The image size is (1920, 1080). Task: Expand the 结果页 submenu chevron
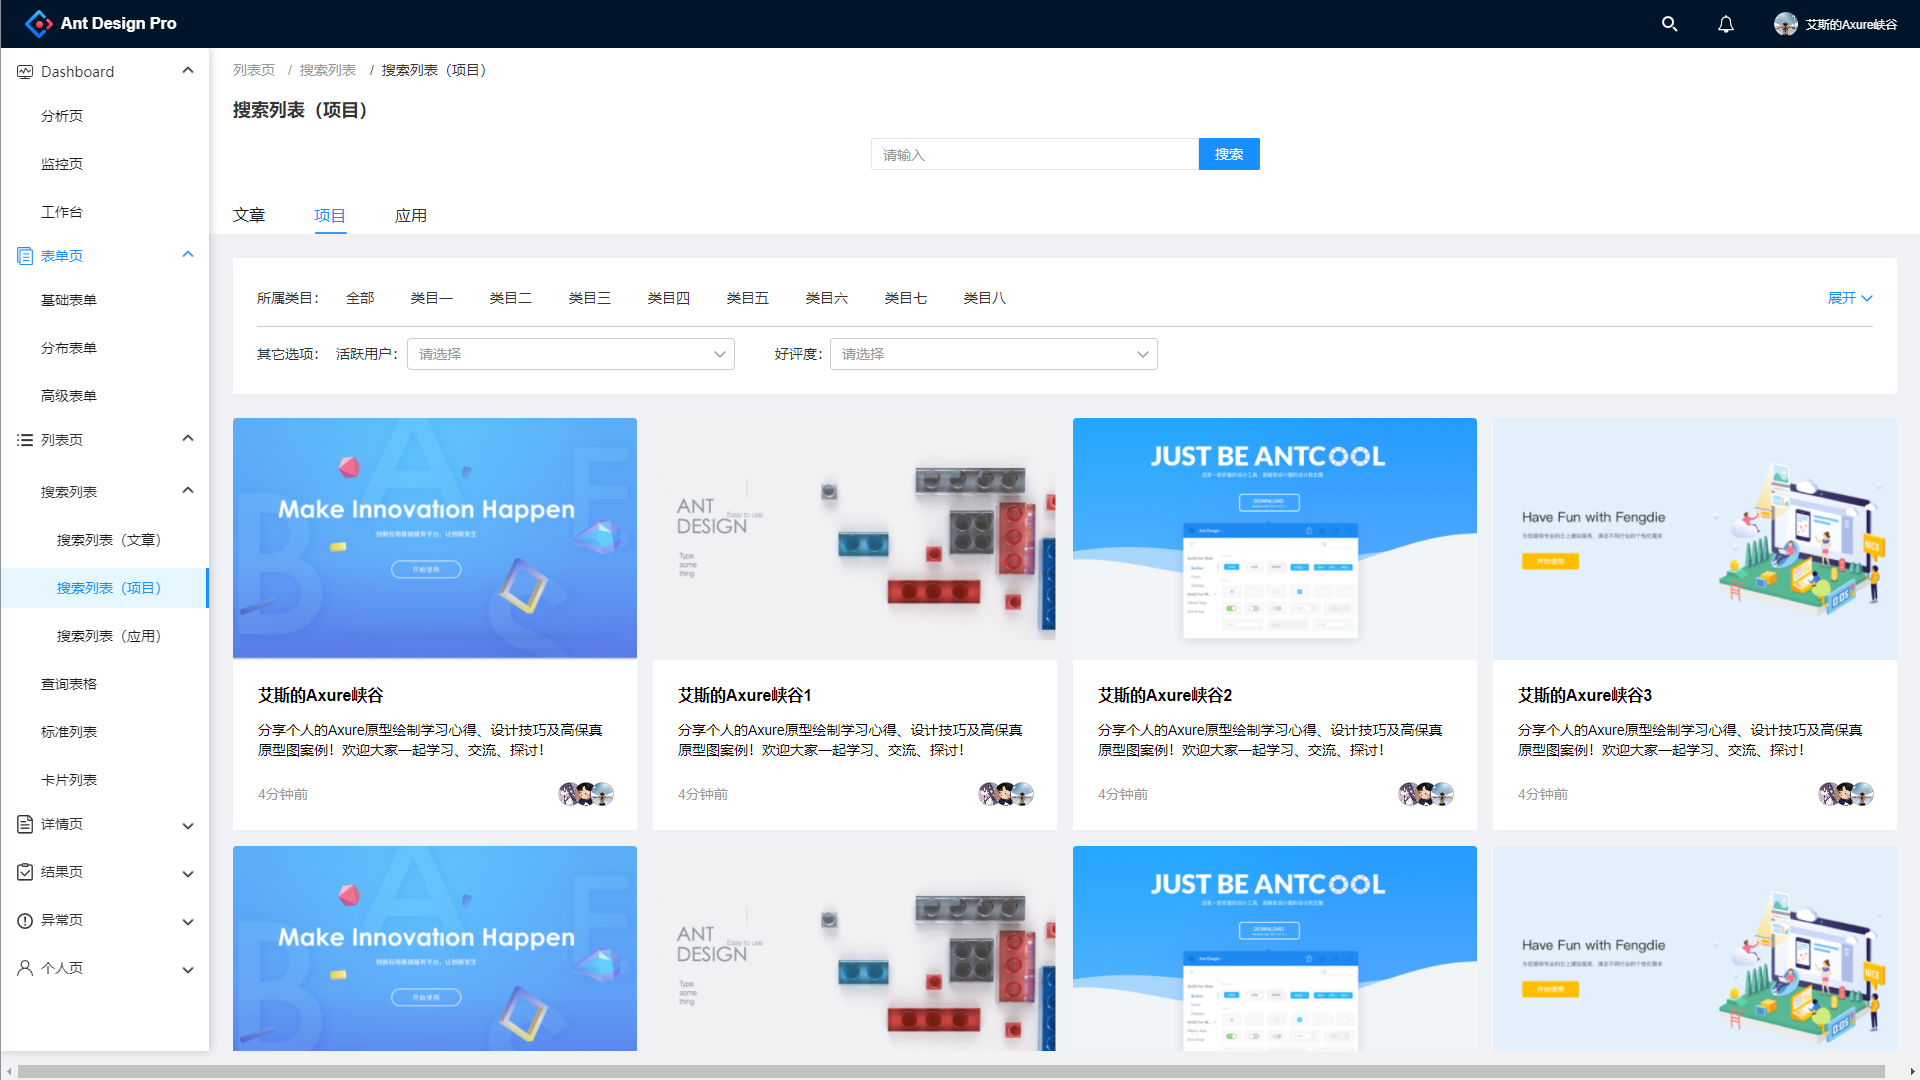(x=188, y=874)
